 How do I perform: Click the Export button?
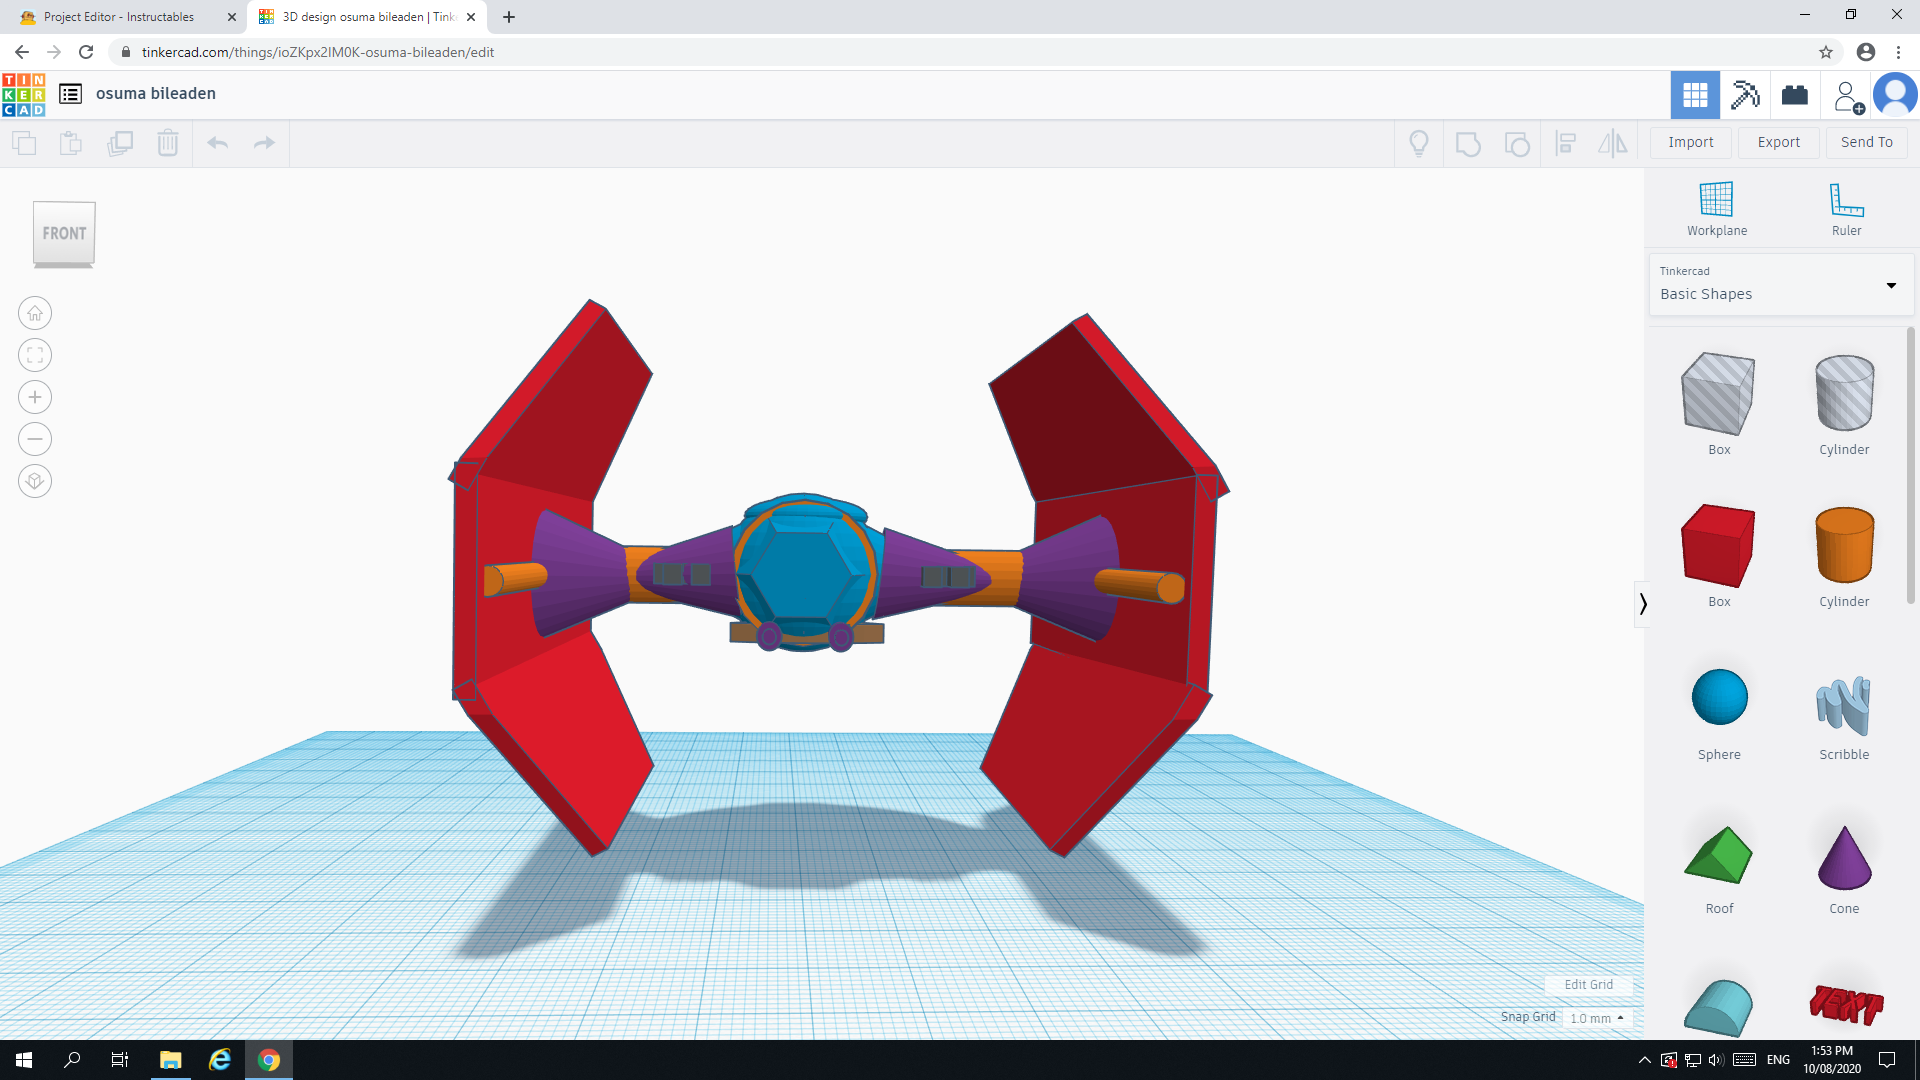[x=1779, y=143]
